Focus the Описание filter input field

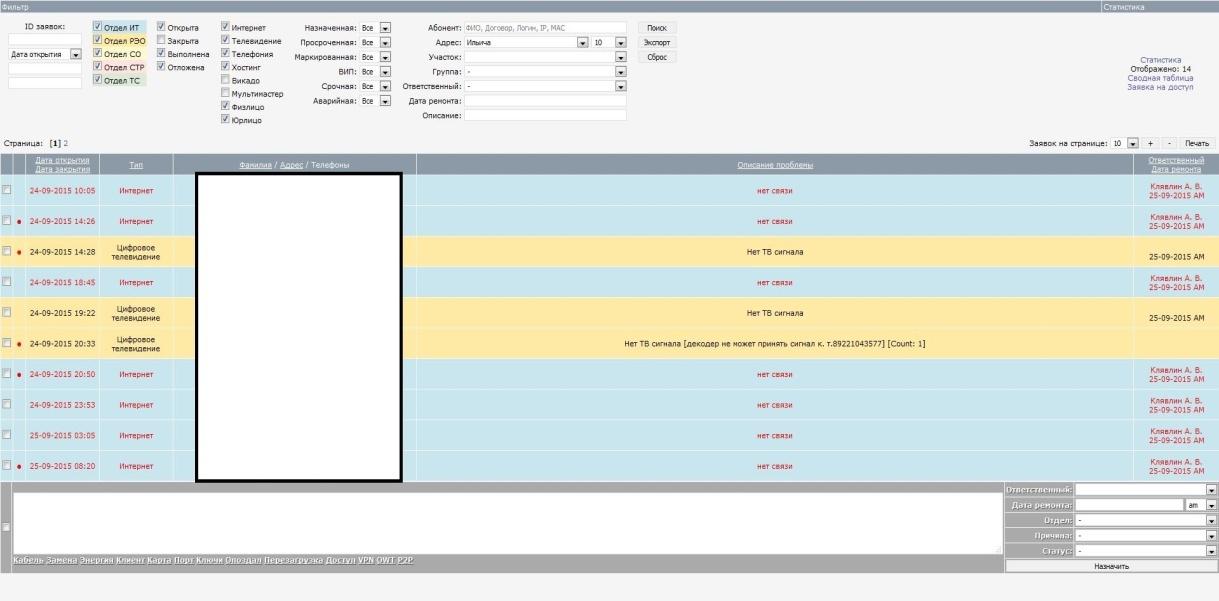pos(545,116)
